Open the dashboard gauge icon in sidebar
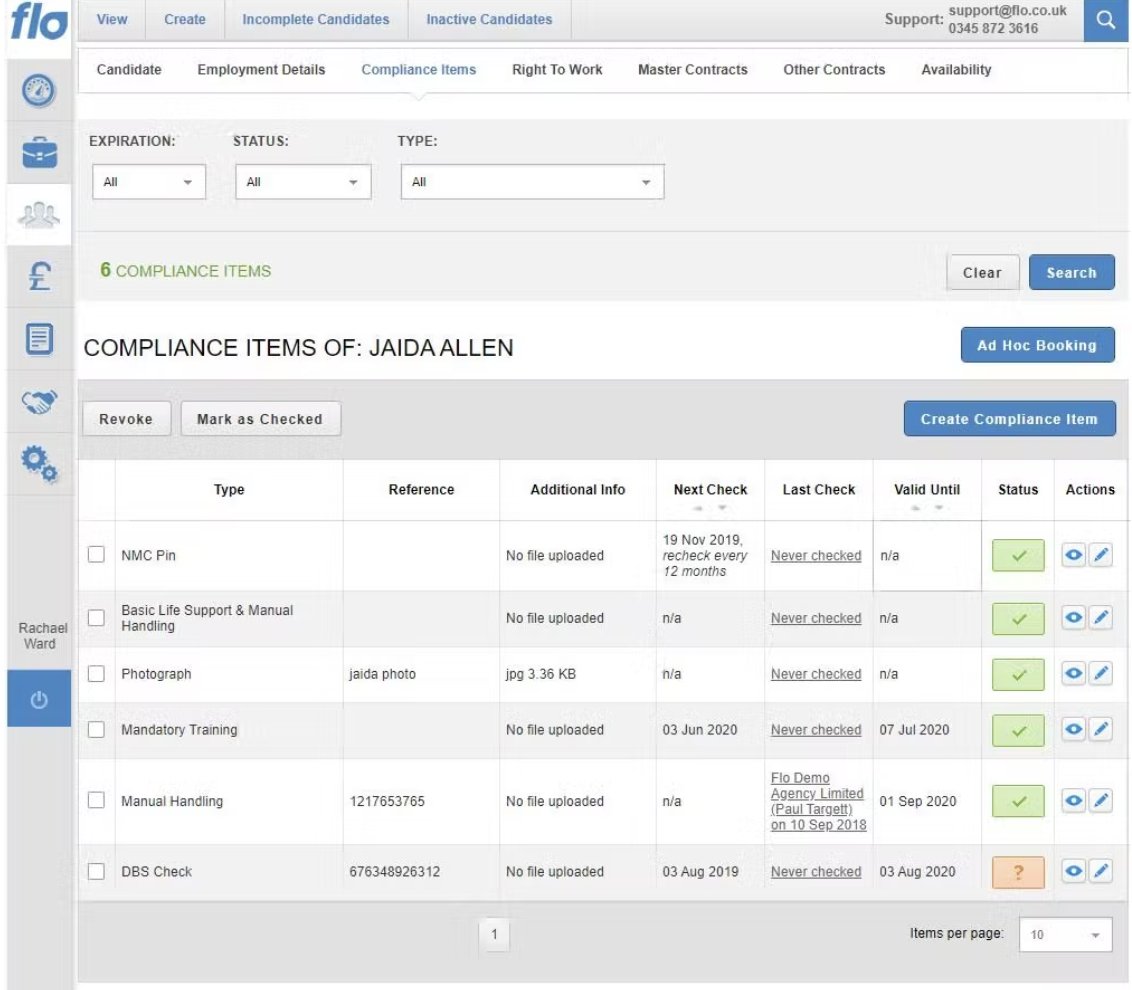Screen dimensions: 1132x990 (x=38, y=90)
